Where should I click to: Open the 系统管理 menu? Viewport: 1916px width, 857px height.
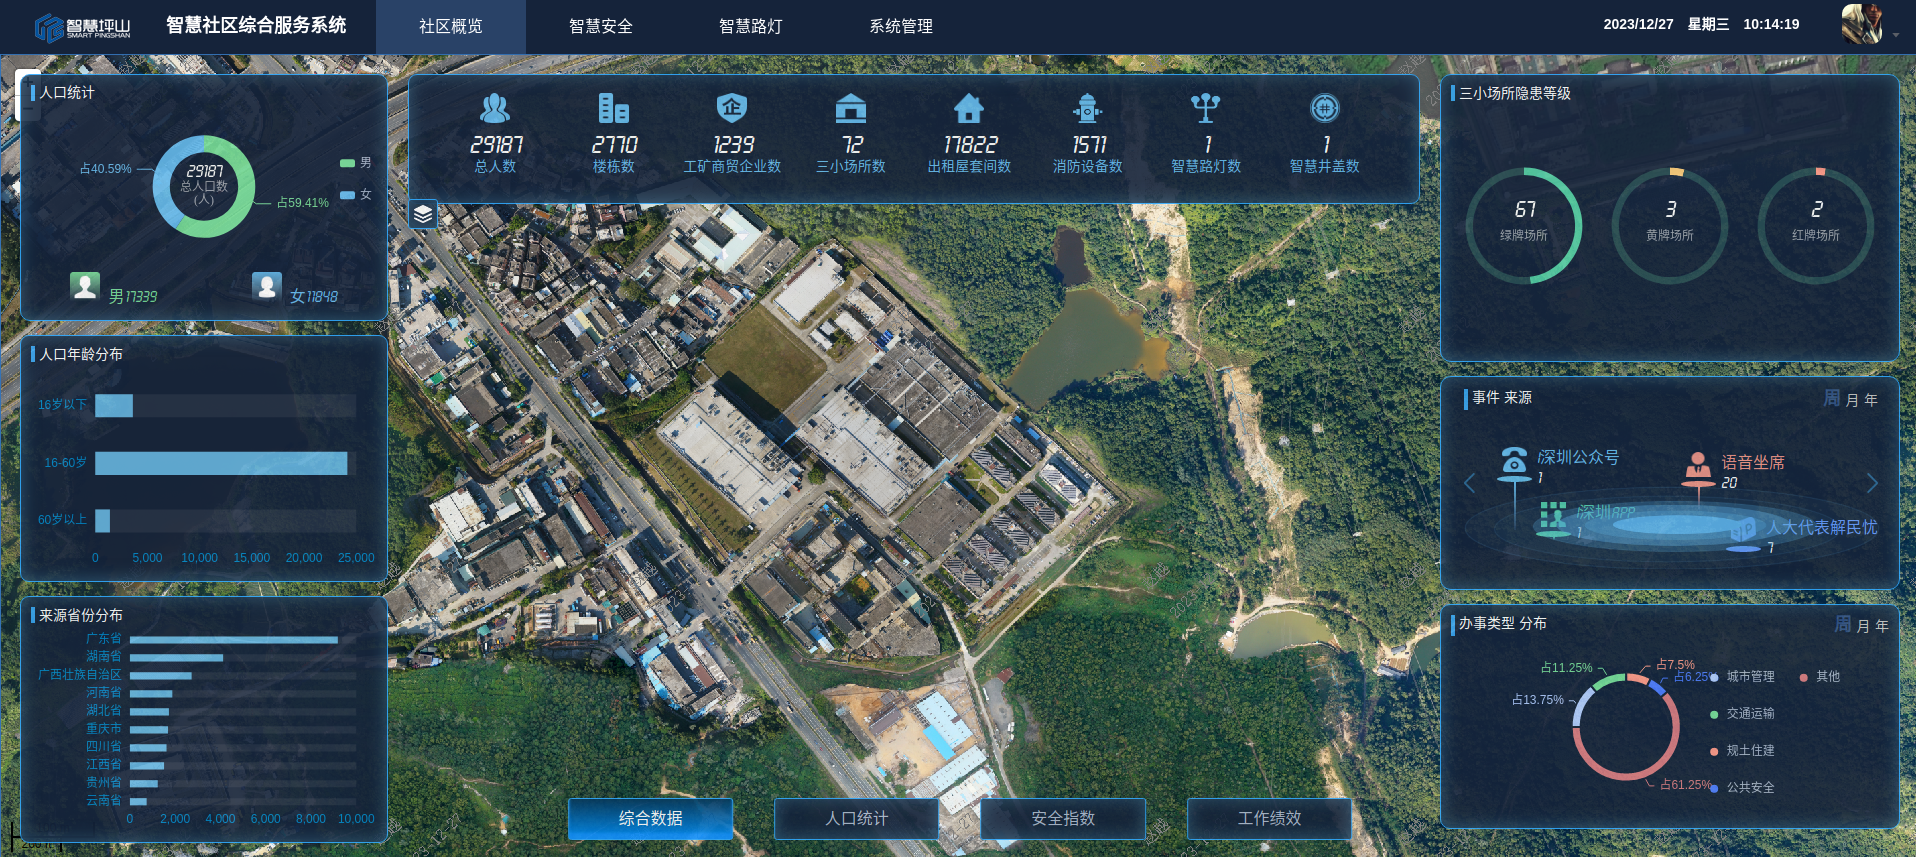pos(901,27)
